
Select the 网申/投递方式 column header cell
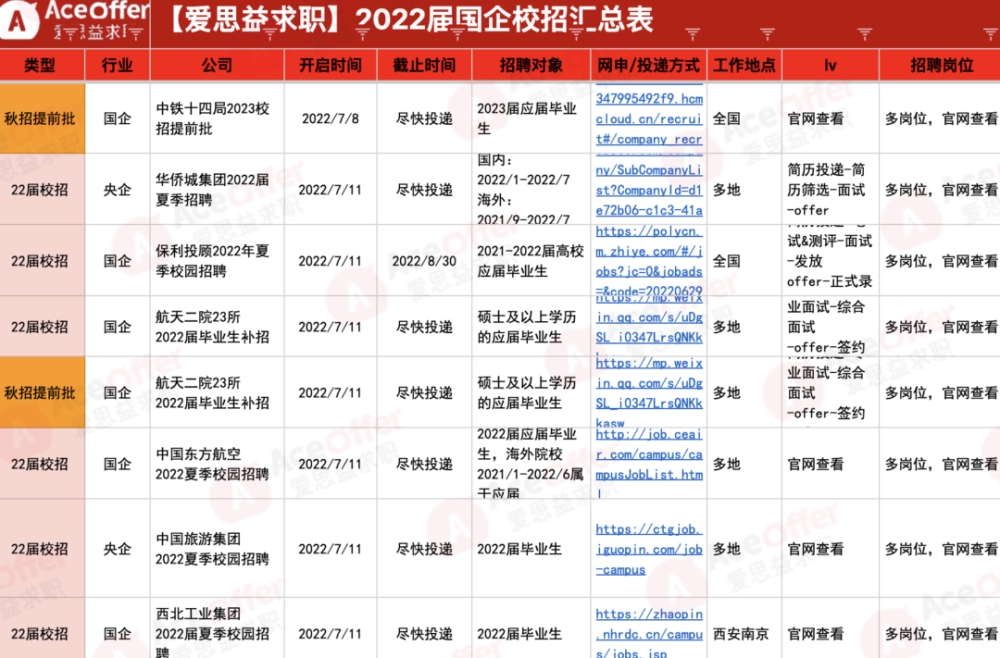pos(649,65)
